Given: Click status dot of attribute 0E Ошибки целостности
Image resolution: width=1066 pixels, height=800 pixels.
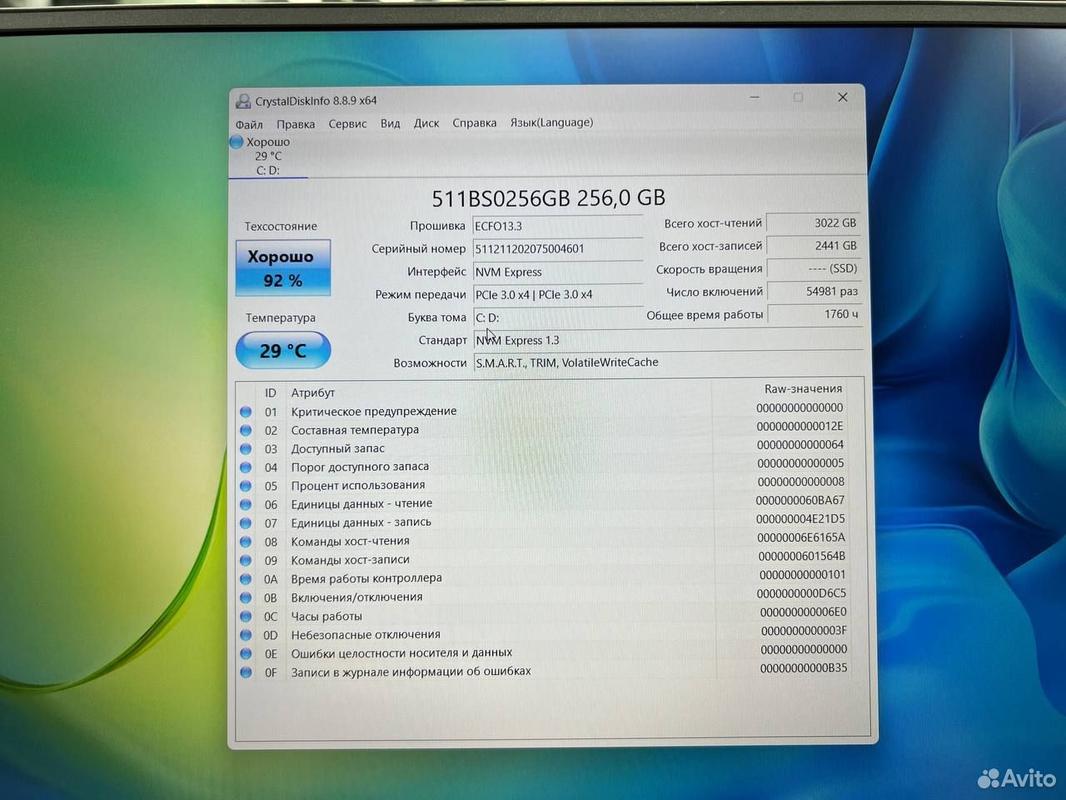Looking at the screenshot, I should coord(246,653).
